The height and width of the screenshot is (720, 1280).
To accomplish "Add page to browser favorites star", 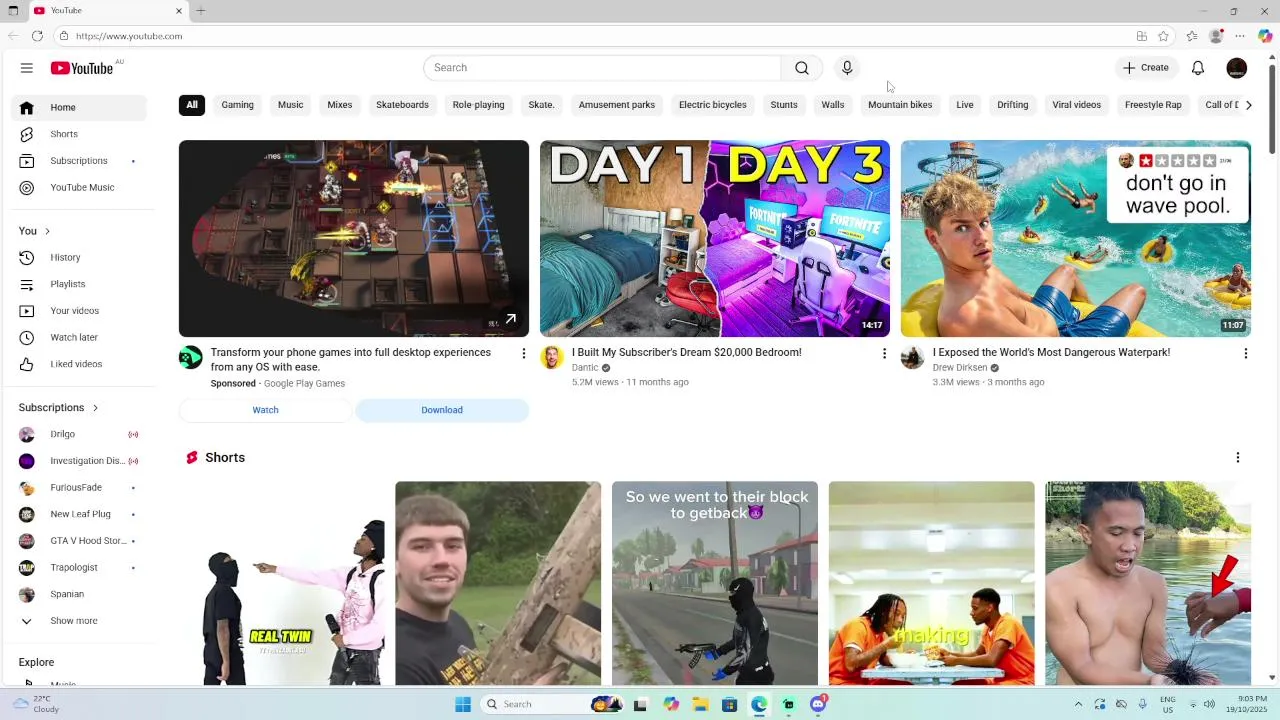I will pos(1163,36).
